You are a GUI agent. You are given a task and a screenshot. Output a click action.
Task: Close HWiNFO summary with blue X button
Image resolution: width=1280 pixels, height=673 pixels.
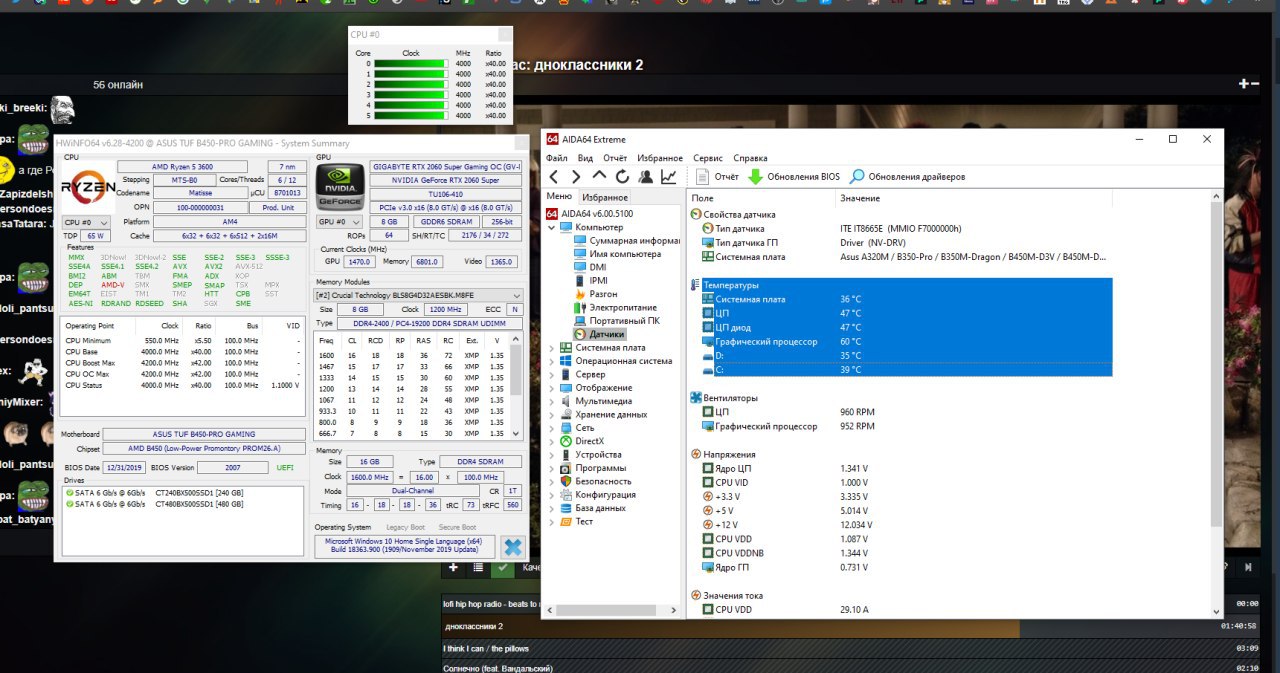point(513,547)
